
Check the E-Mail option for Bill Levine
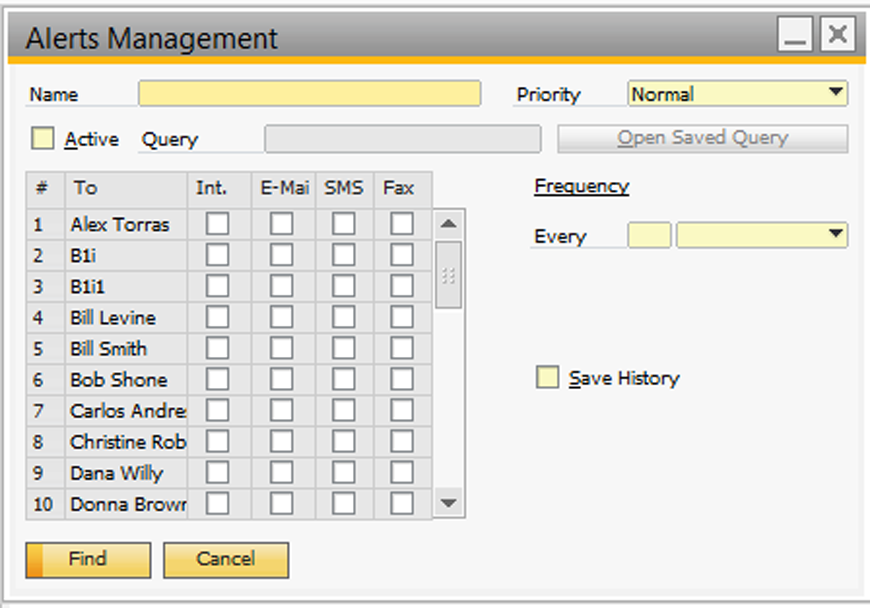coord(281,317)
